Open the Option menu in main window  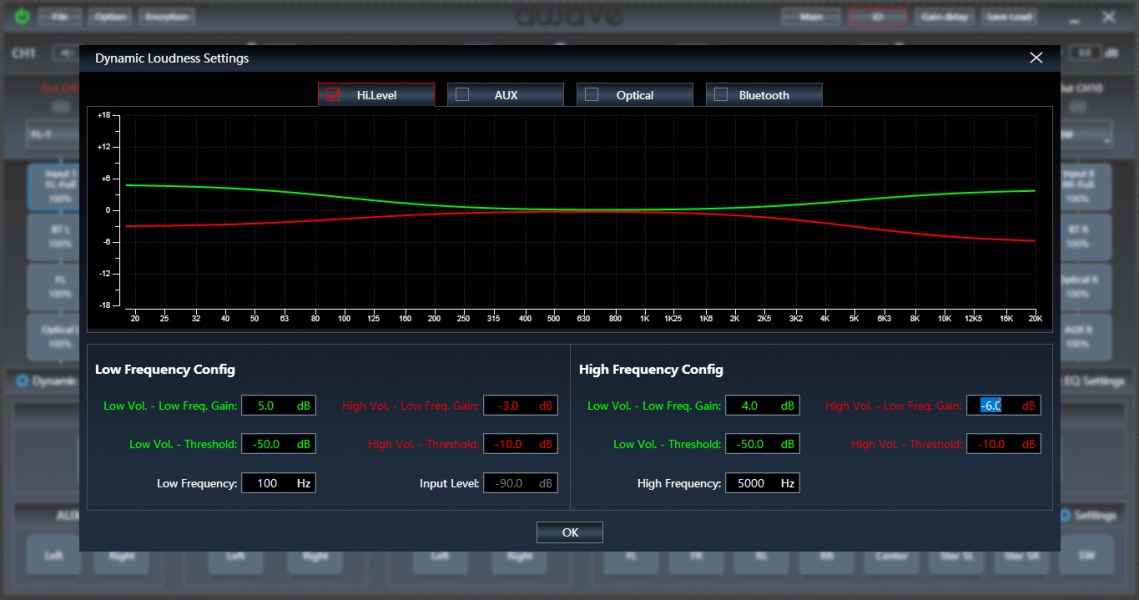(110, 17)
